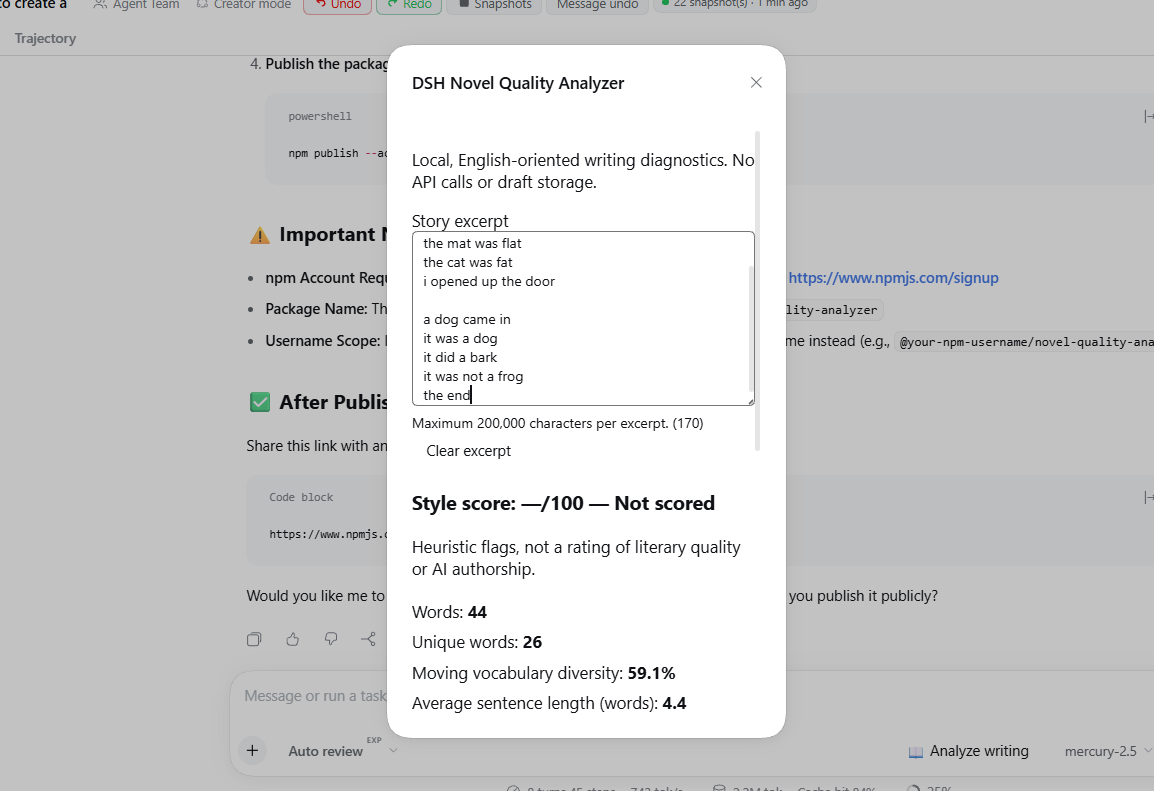Click the 'Style score: —/100 — Not scored' heading
The height and width of the screenshot is (791, 1154).
[x=563, y=503]
